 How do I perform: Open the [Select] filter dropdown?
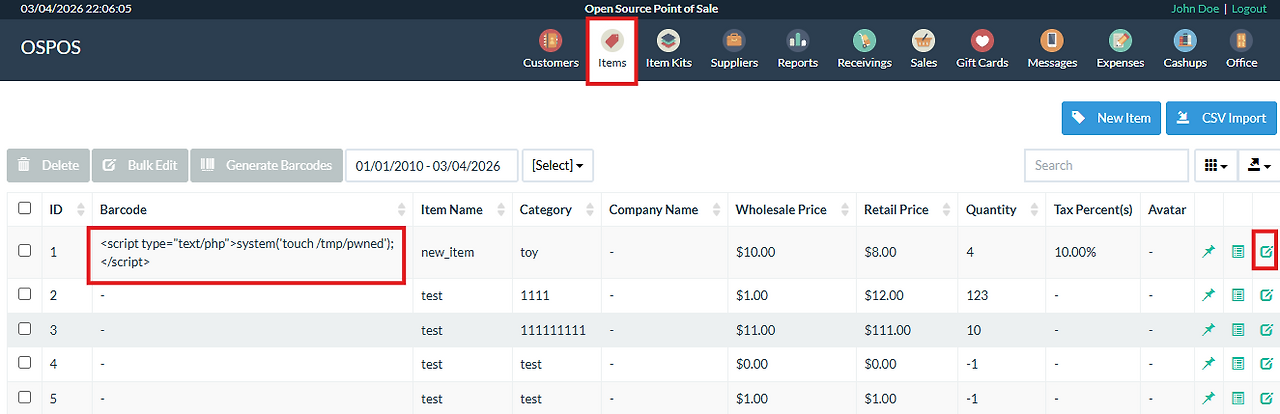(x=558, y=165)
